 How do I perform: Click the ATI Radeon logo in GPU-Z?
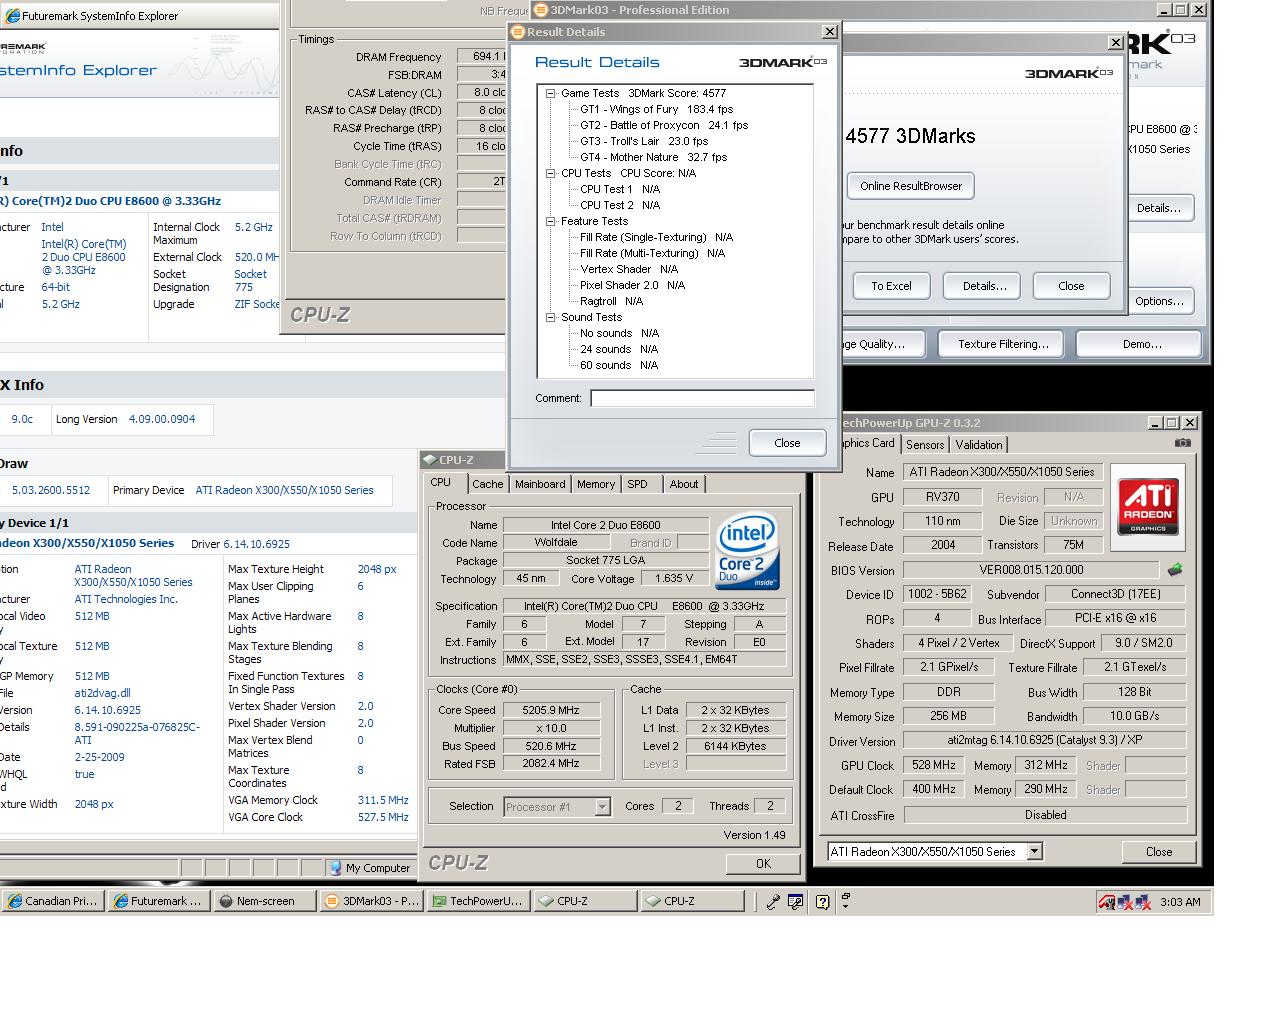1147,507
